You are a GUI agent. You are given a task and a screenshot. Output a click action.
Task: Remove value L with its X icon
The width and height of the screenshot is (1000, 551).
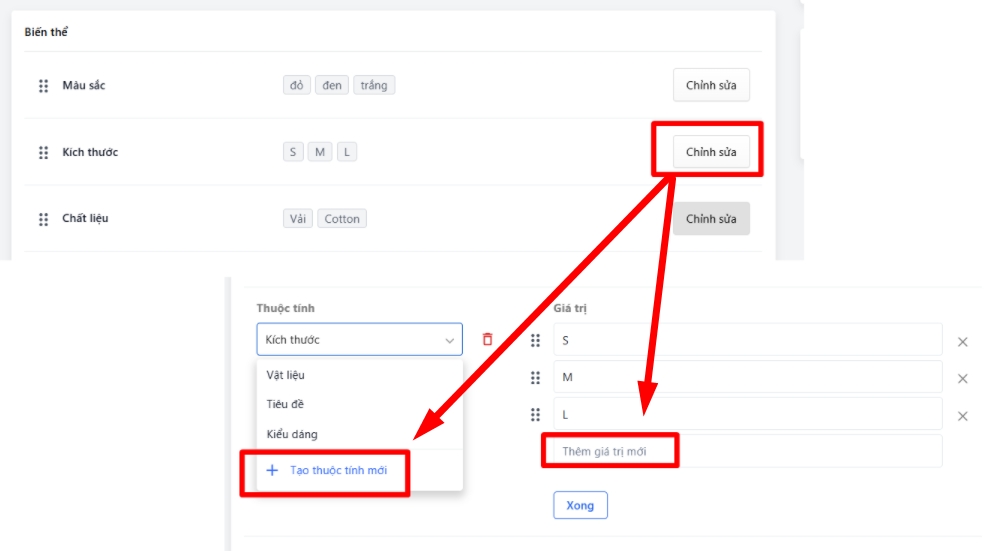click(x=963, y=416)
